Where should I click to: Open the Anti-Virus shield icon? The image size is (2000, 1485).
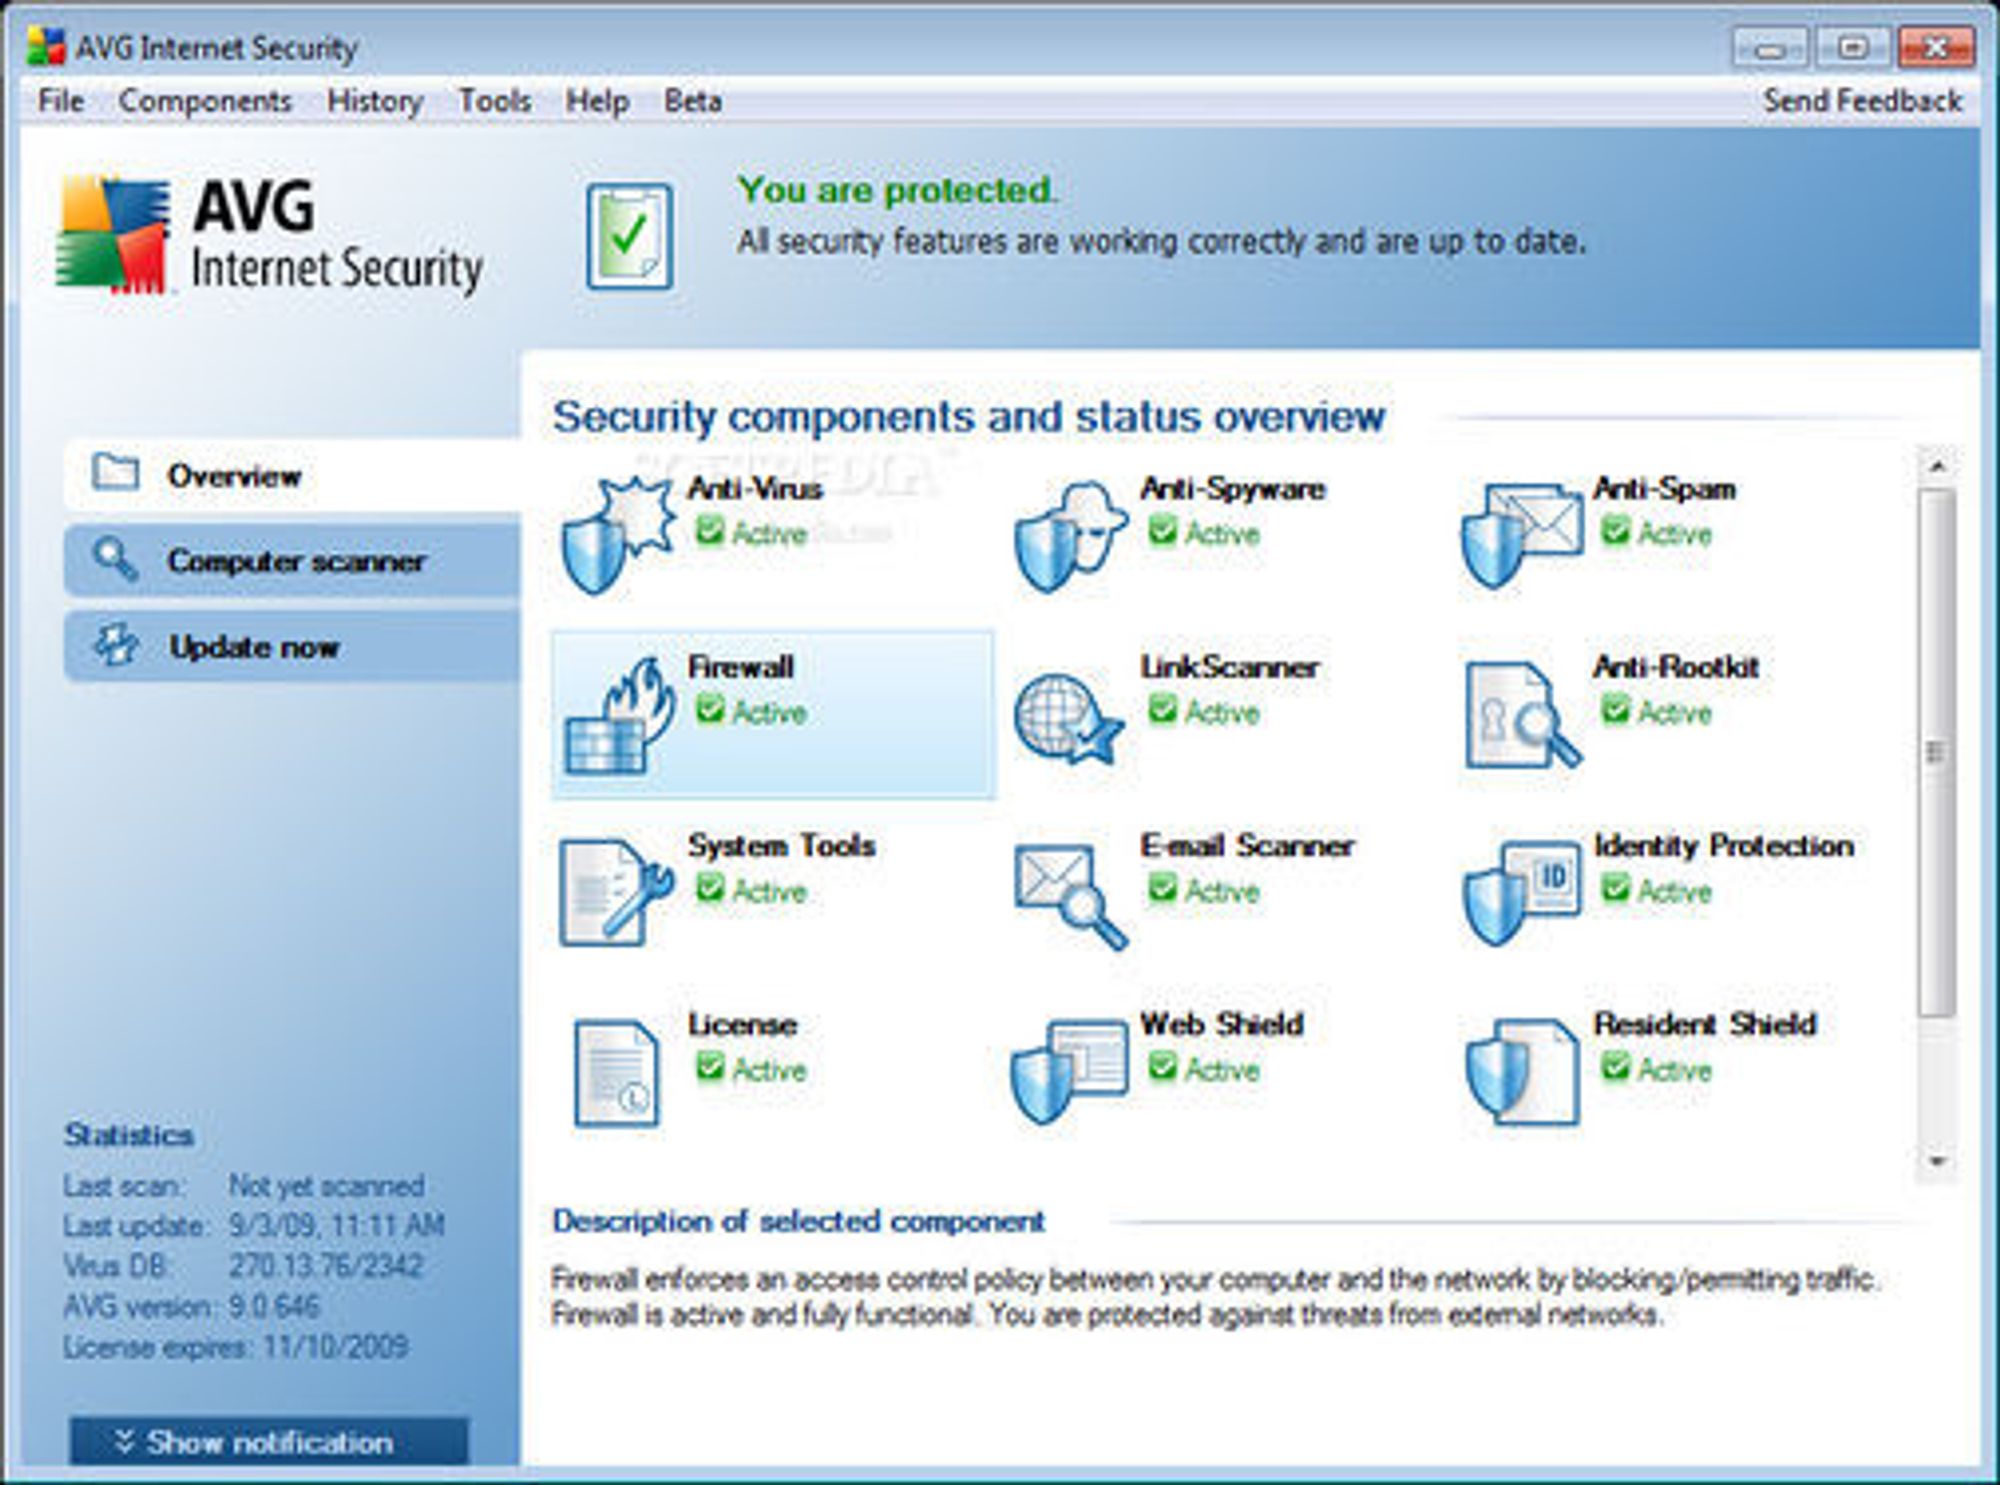tap(616, 535)
